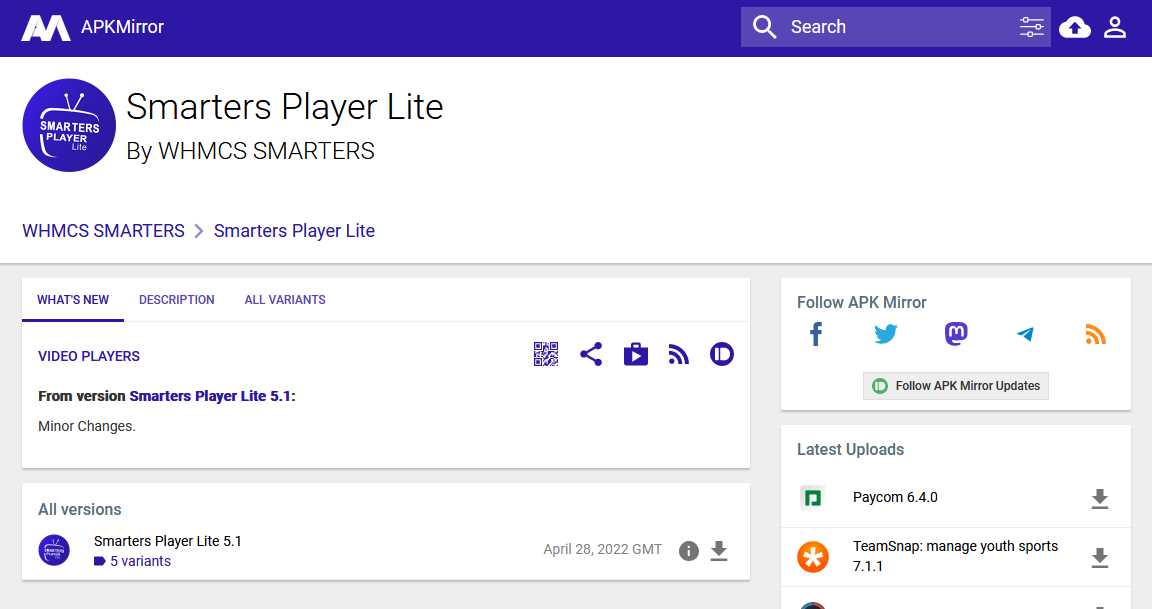Screen dimensions: 1152x609
Task: Open advanced search filter sliders icon
Action: tap(1032, 27)
